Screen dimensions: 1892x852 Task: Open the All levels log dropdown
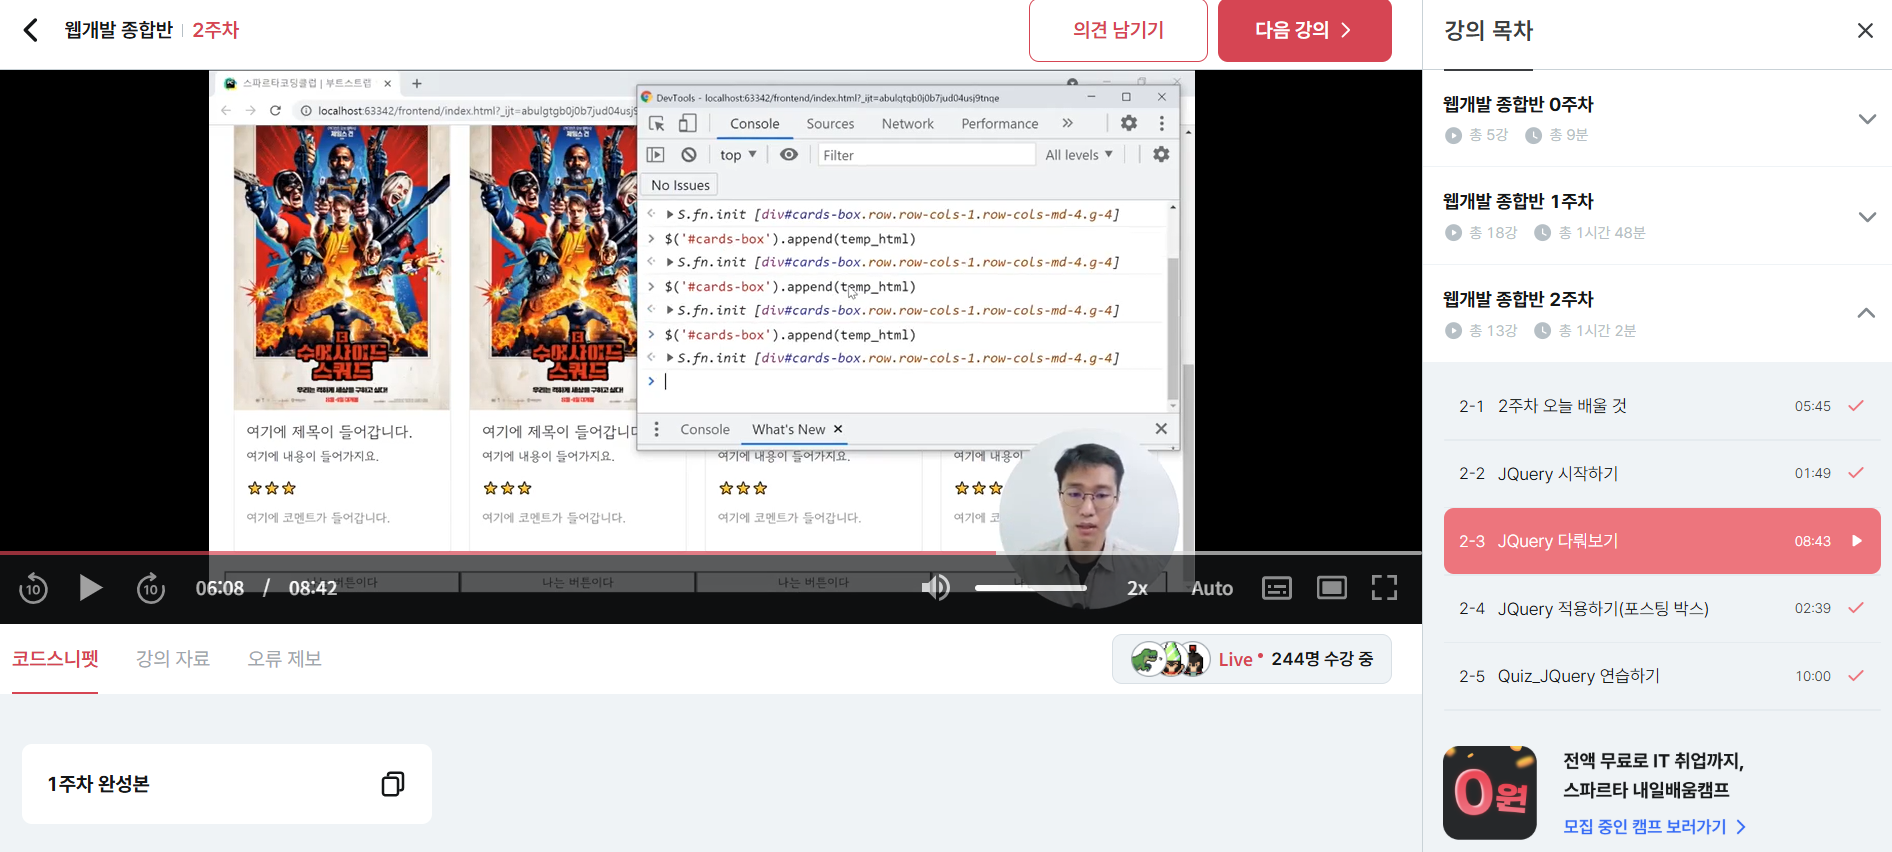(1079, 155)
